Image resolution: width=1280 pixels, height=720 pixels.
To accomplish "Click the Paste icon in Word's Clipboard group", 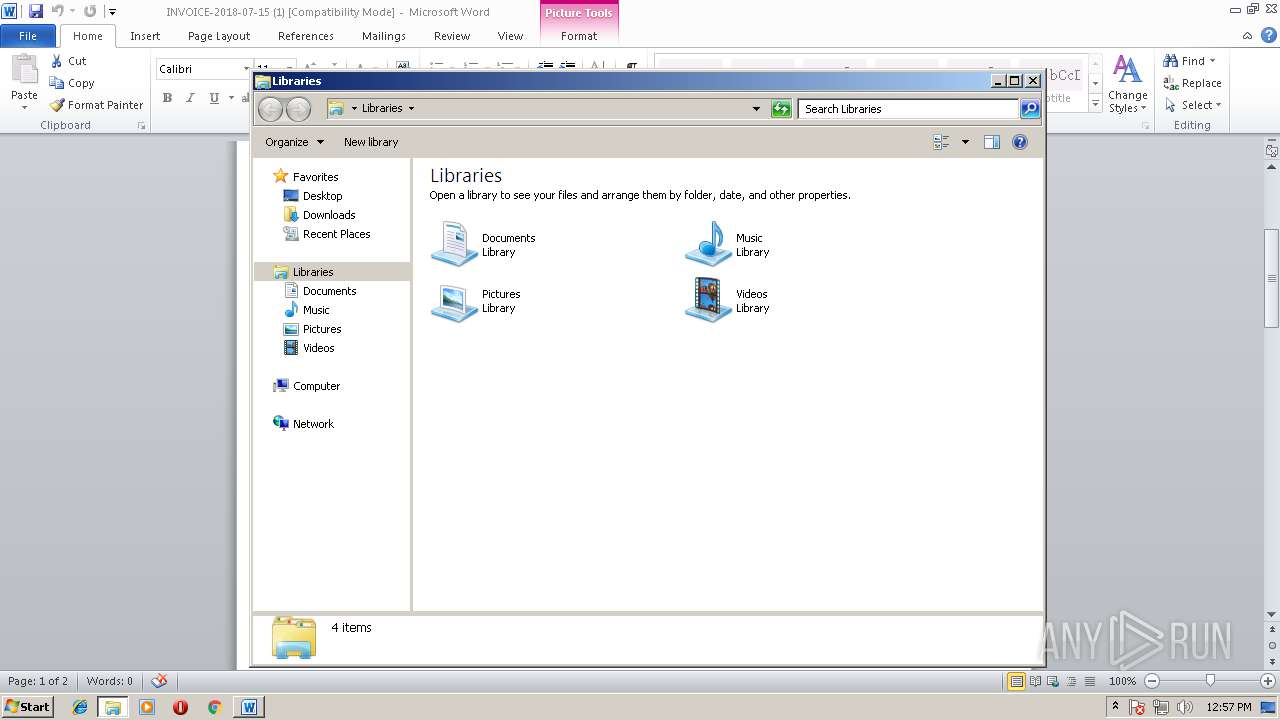I will [x=24, y=70].
